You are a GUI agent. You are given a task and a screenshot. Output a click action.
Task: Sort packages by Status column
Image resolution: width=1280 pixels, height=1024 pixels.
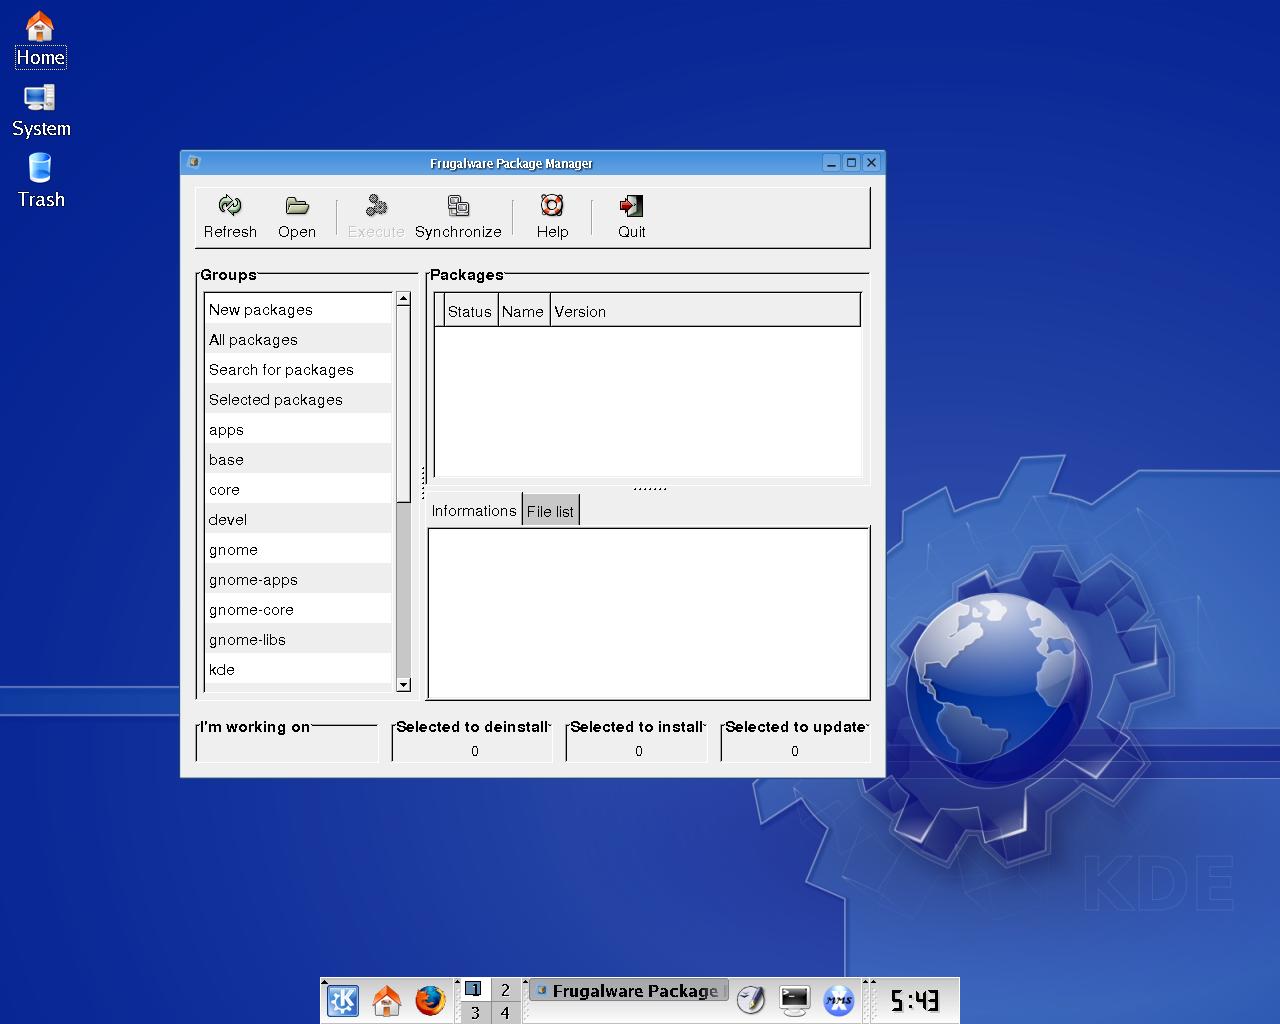[x=470, y=311]
